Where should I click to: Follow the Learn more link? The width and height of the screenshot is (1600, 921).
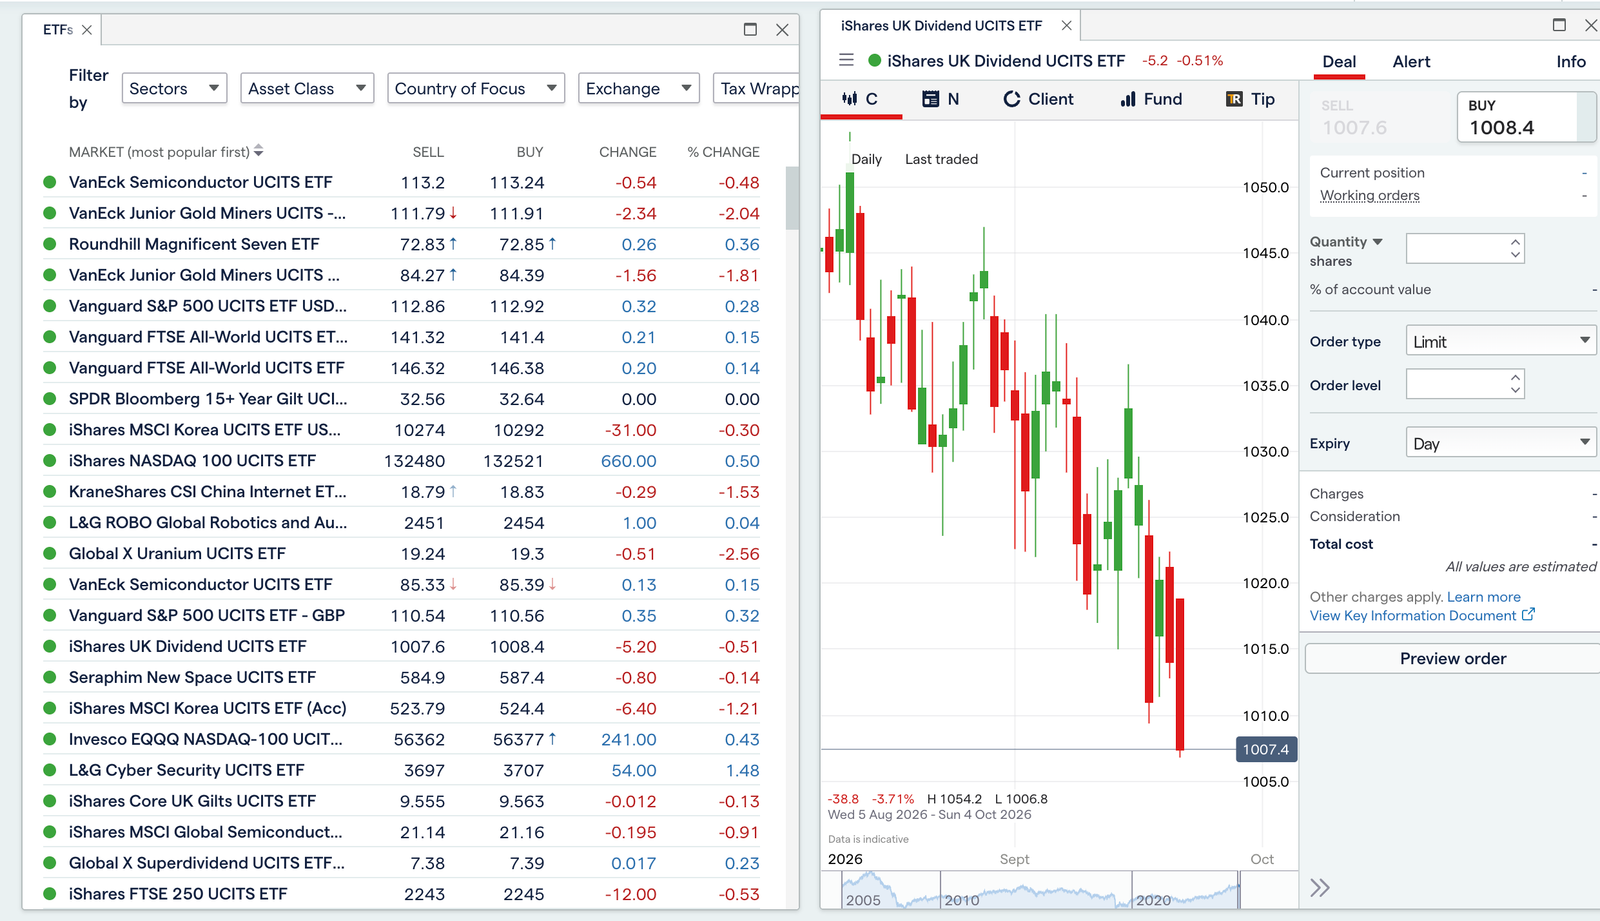1483,597
